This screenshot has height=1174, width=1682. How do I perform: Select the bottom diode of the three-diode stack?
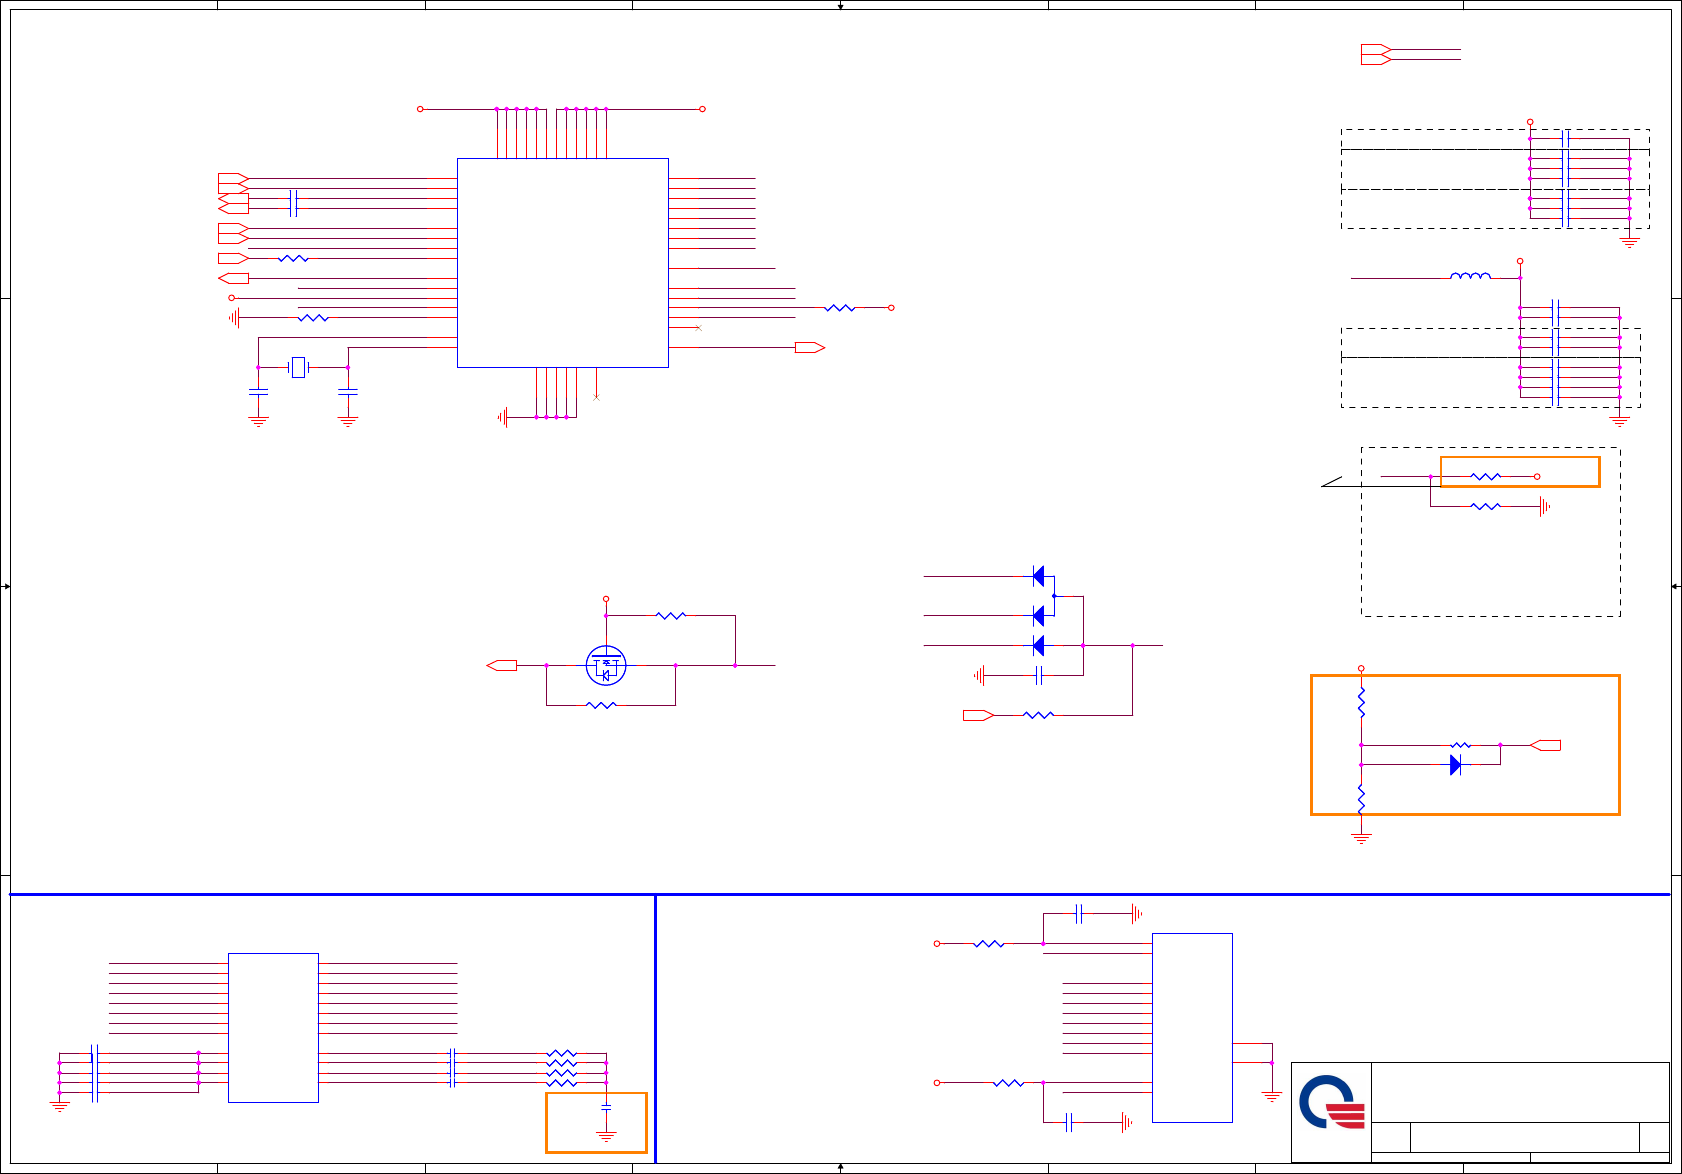point(1039,645)
